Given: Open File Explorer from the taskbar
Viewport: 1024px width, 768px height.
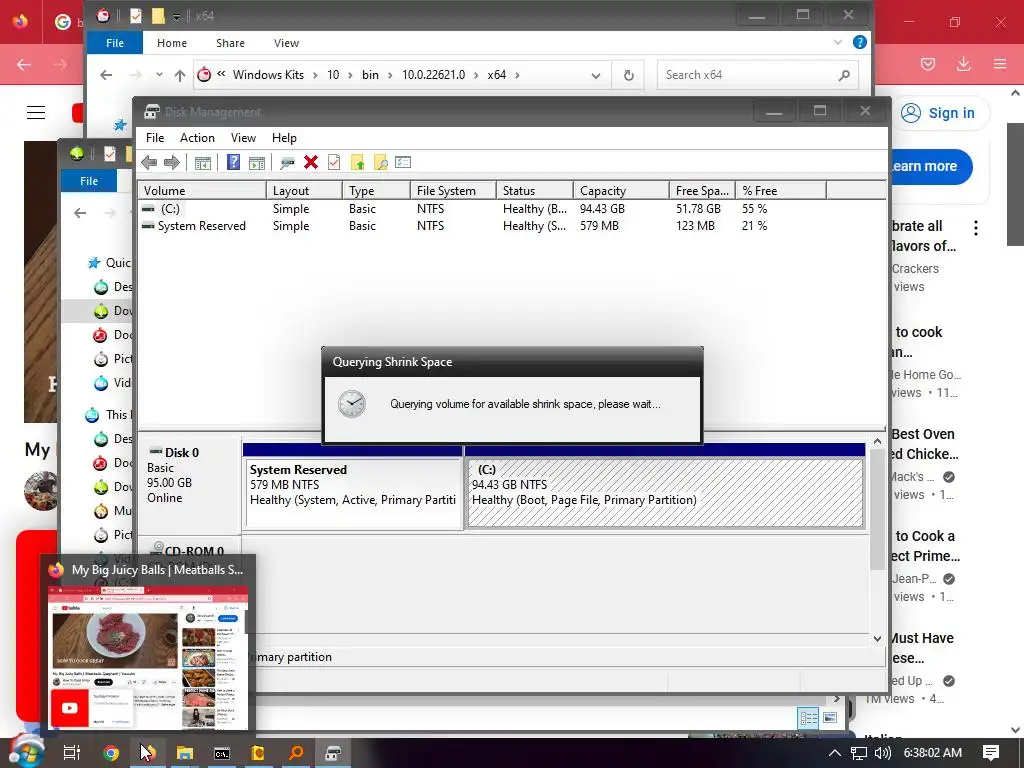Looking at the screenshot, I should [x=185, y=753].
